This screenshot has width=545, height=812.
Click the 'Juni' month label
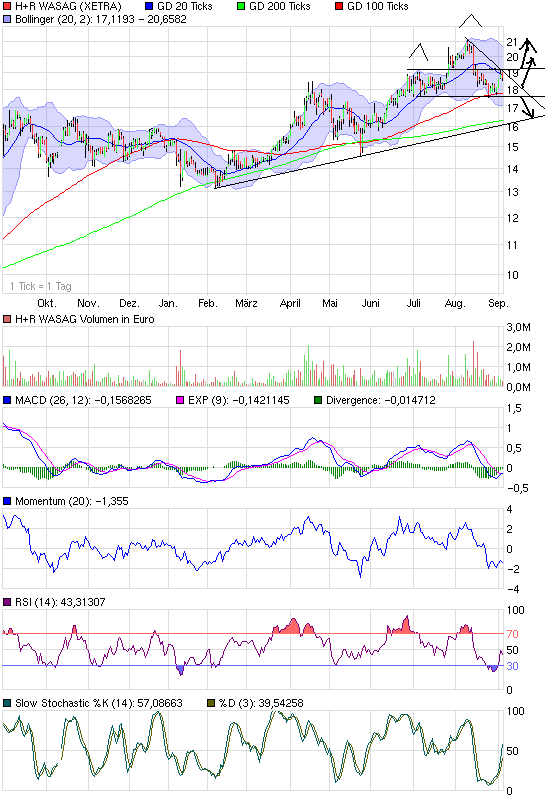370,303
